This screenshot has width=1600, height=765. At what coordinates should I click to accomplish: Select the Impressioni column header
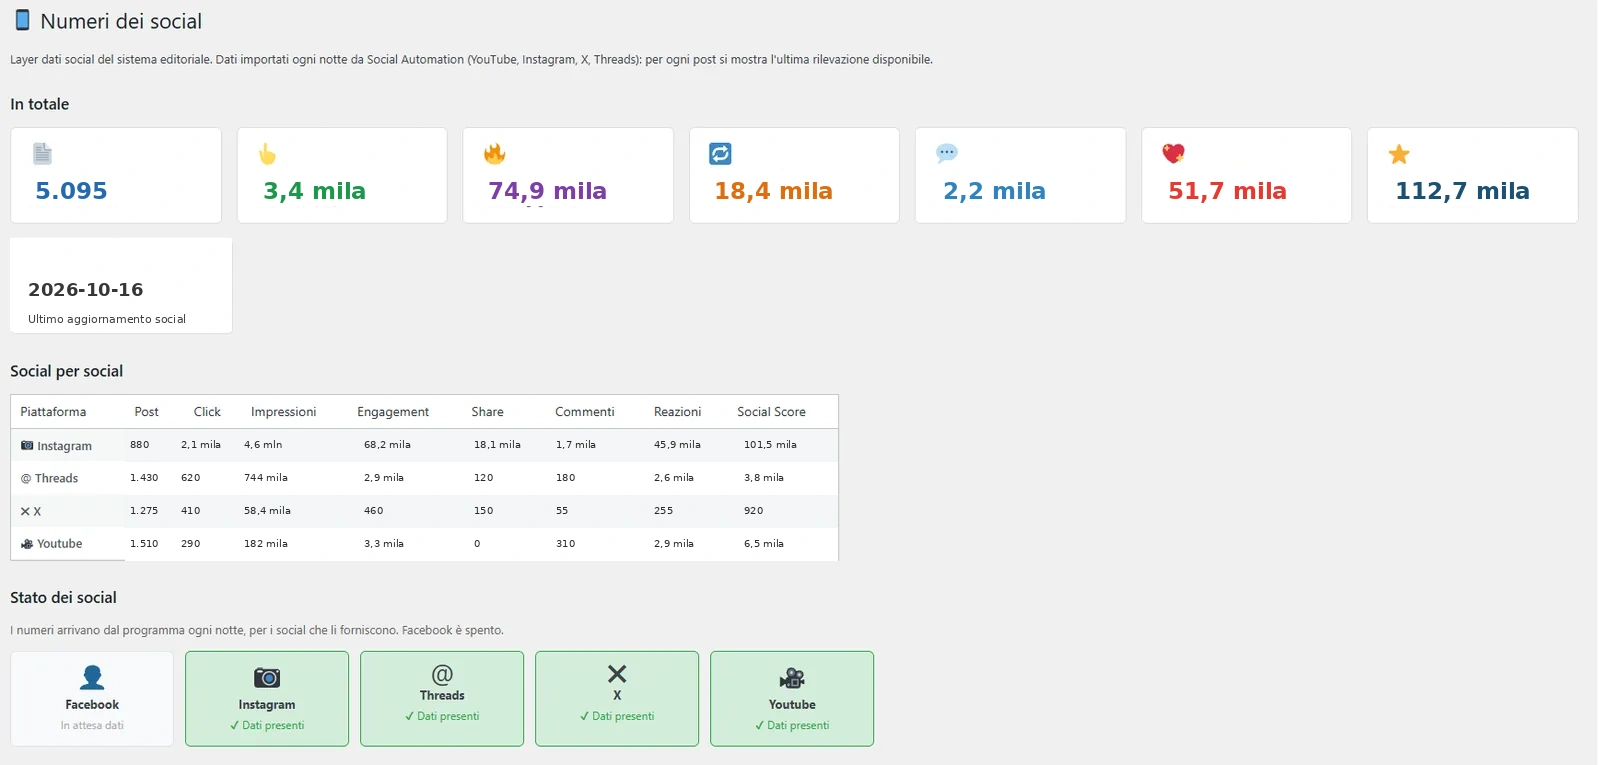point(284,412)
